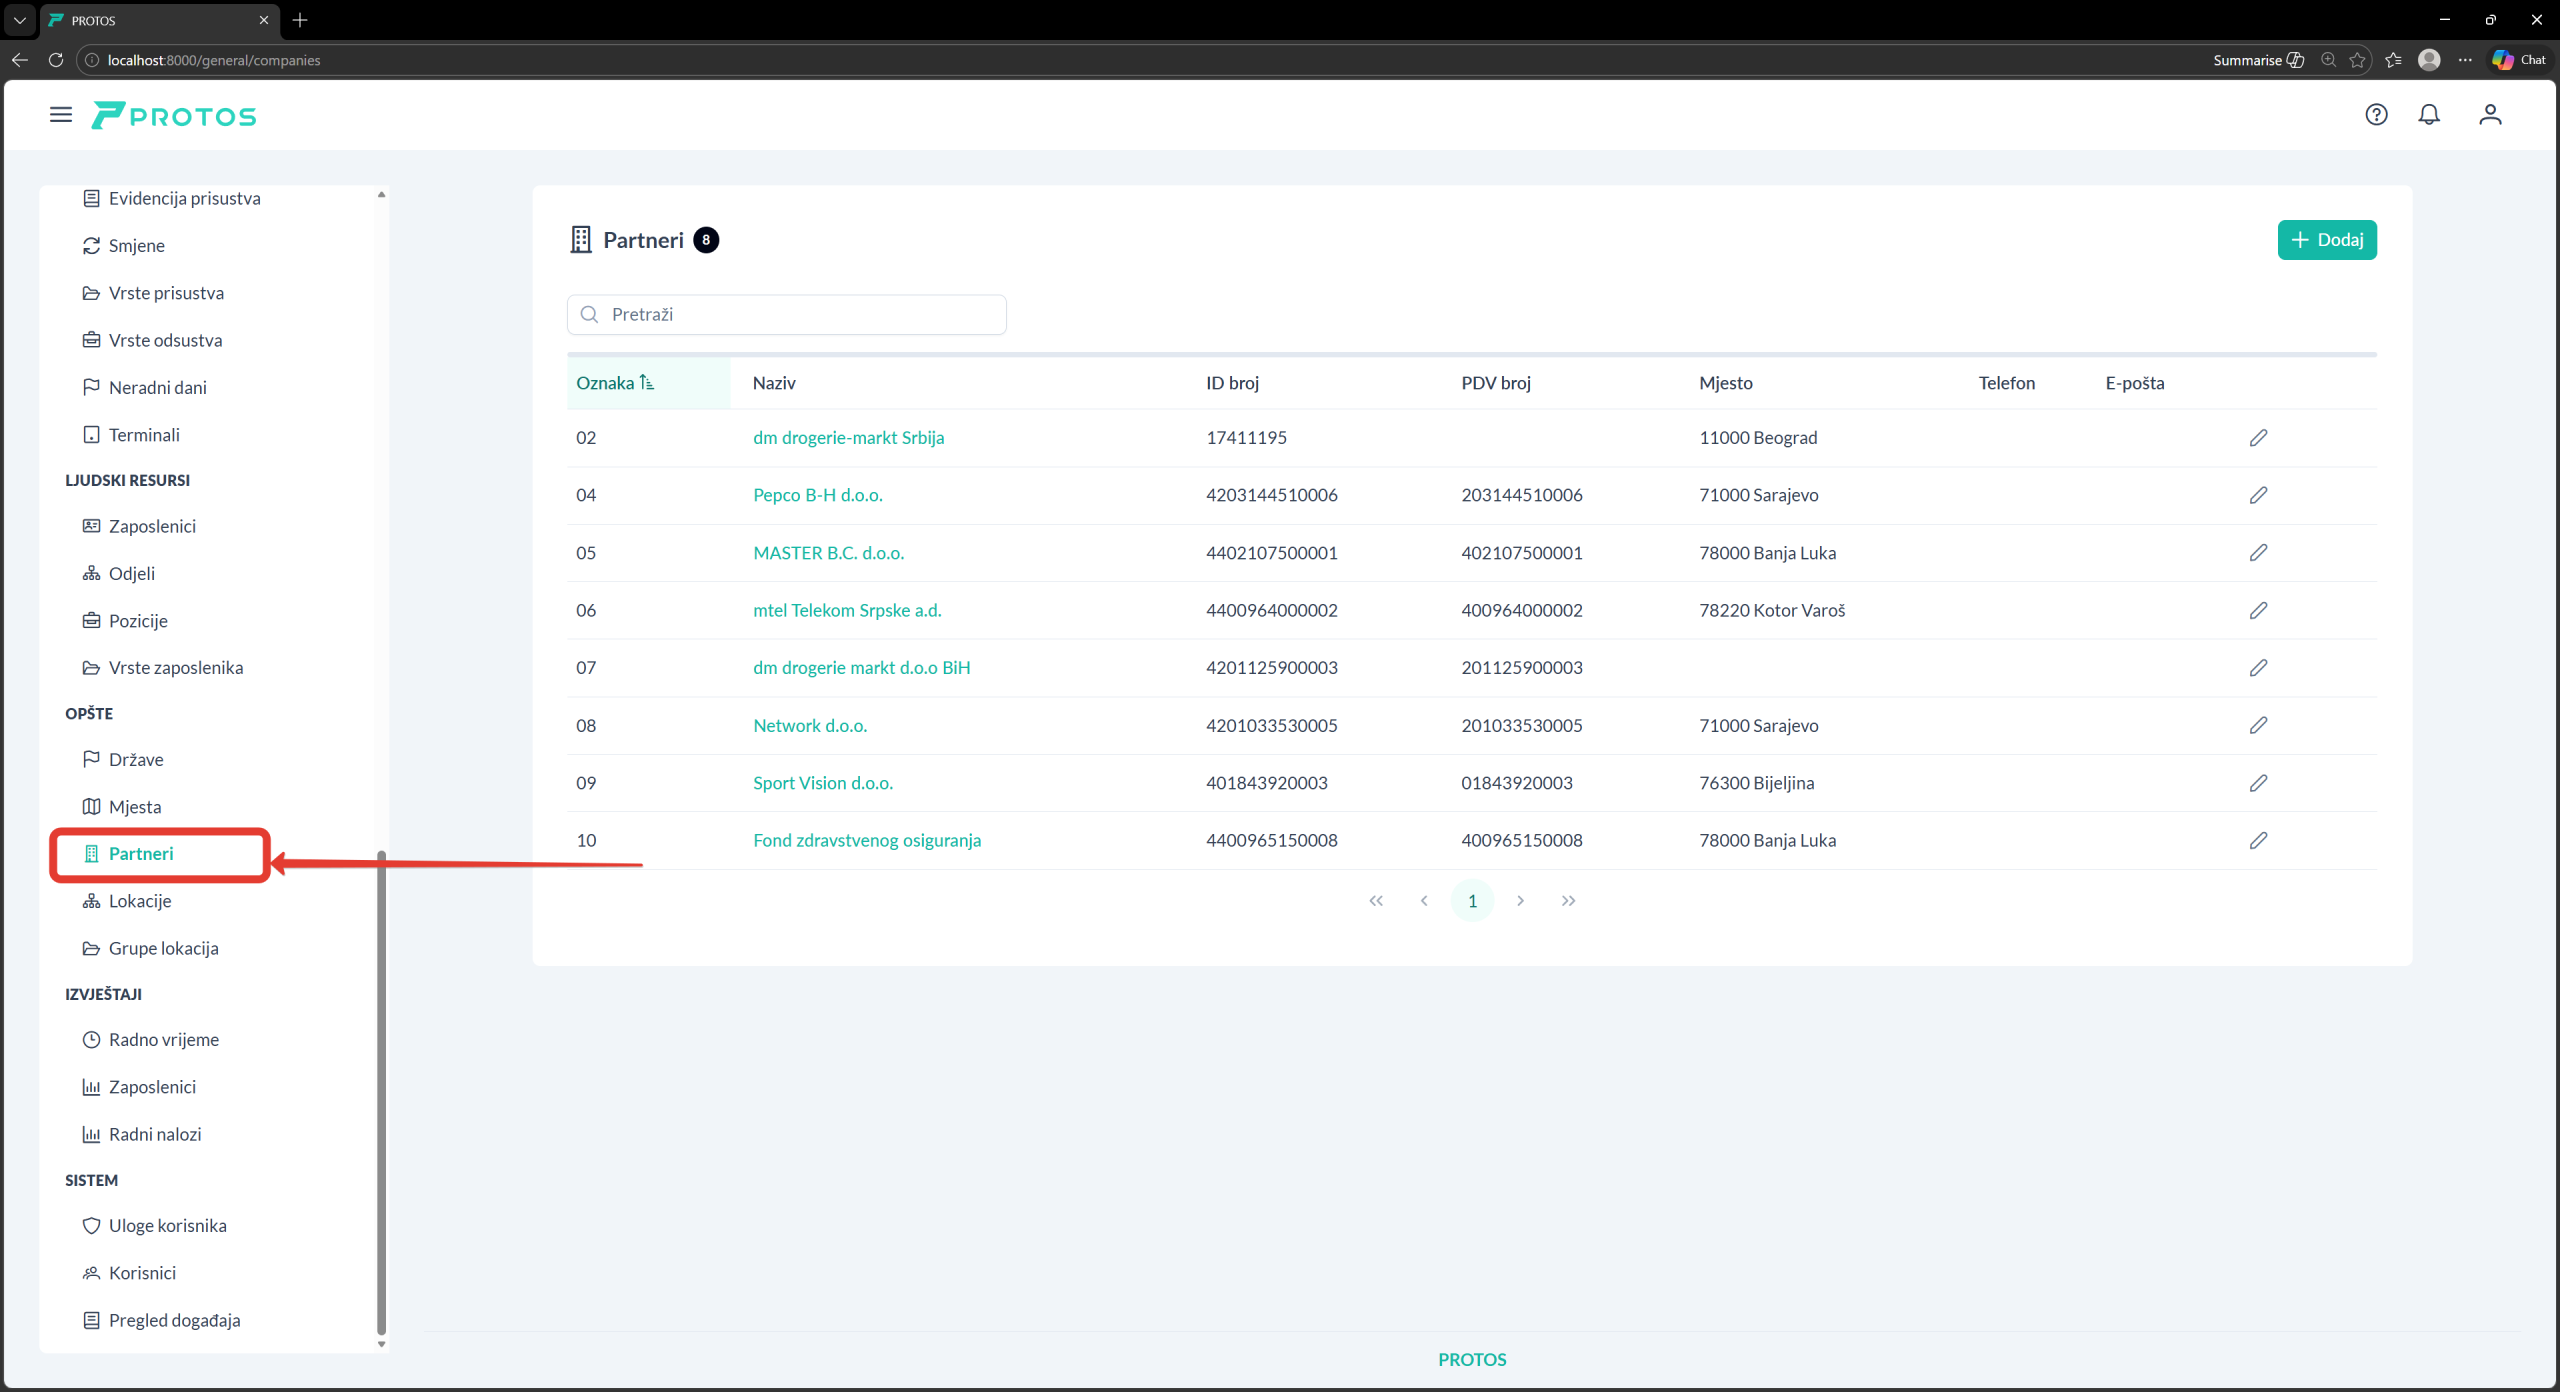Open Zaposlenici under Ljudski resursi
Image resolution: width=2560 pixels, height=1392 pixels.
(152, 526)
